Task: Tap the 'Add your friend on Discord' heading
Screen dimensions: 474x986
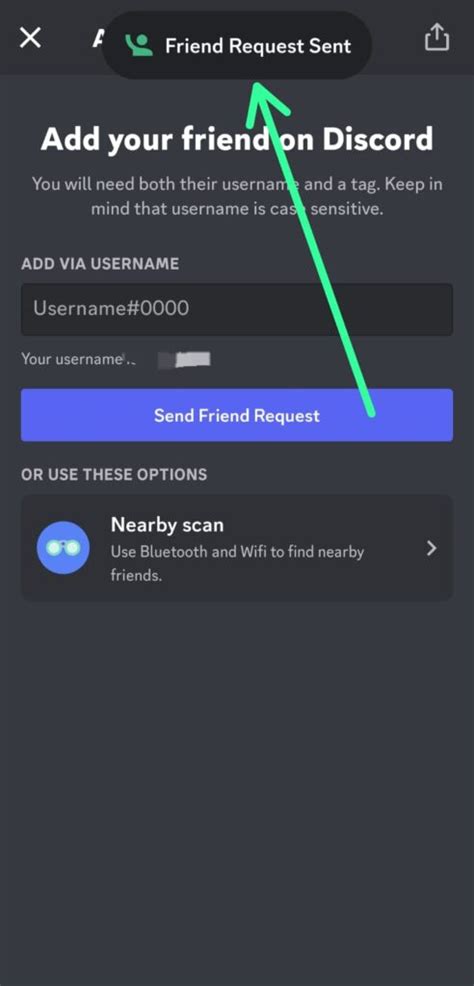Action: pyautogui.click(x=237, y=139)
